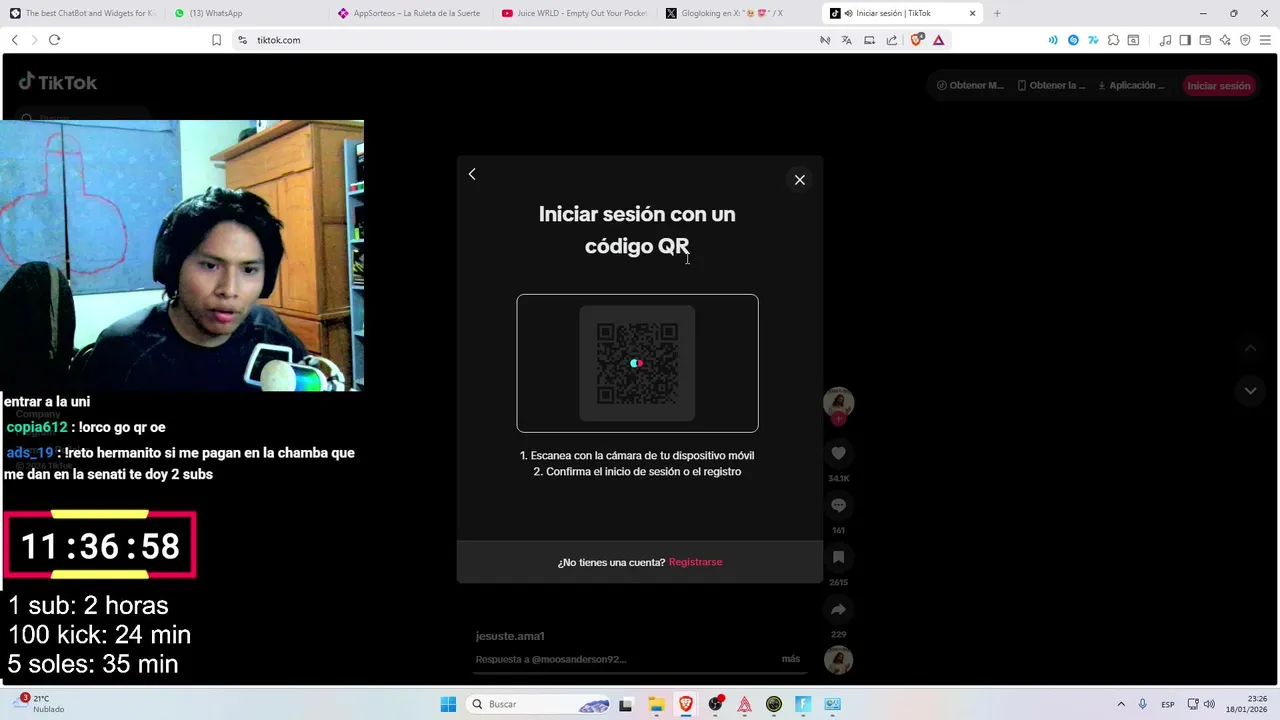
Task: Open the music note playlist icon
Action: click(x=1165, y=40)
